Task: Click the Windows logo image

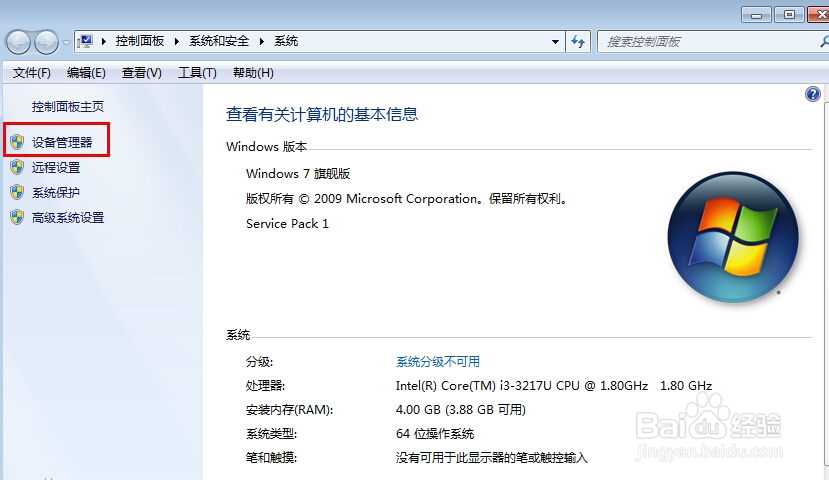Action: [x=733, y=237]
